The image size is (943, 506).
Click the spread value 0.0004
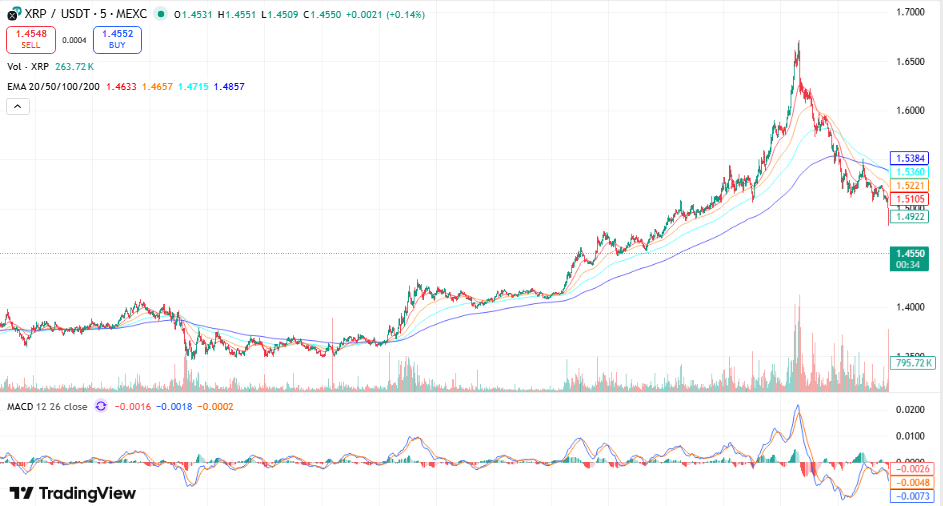pos(75,40)
